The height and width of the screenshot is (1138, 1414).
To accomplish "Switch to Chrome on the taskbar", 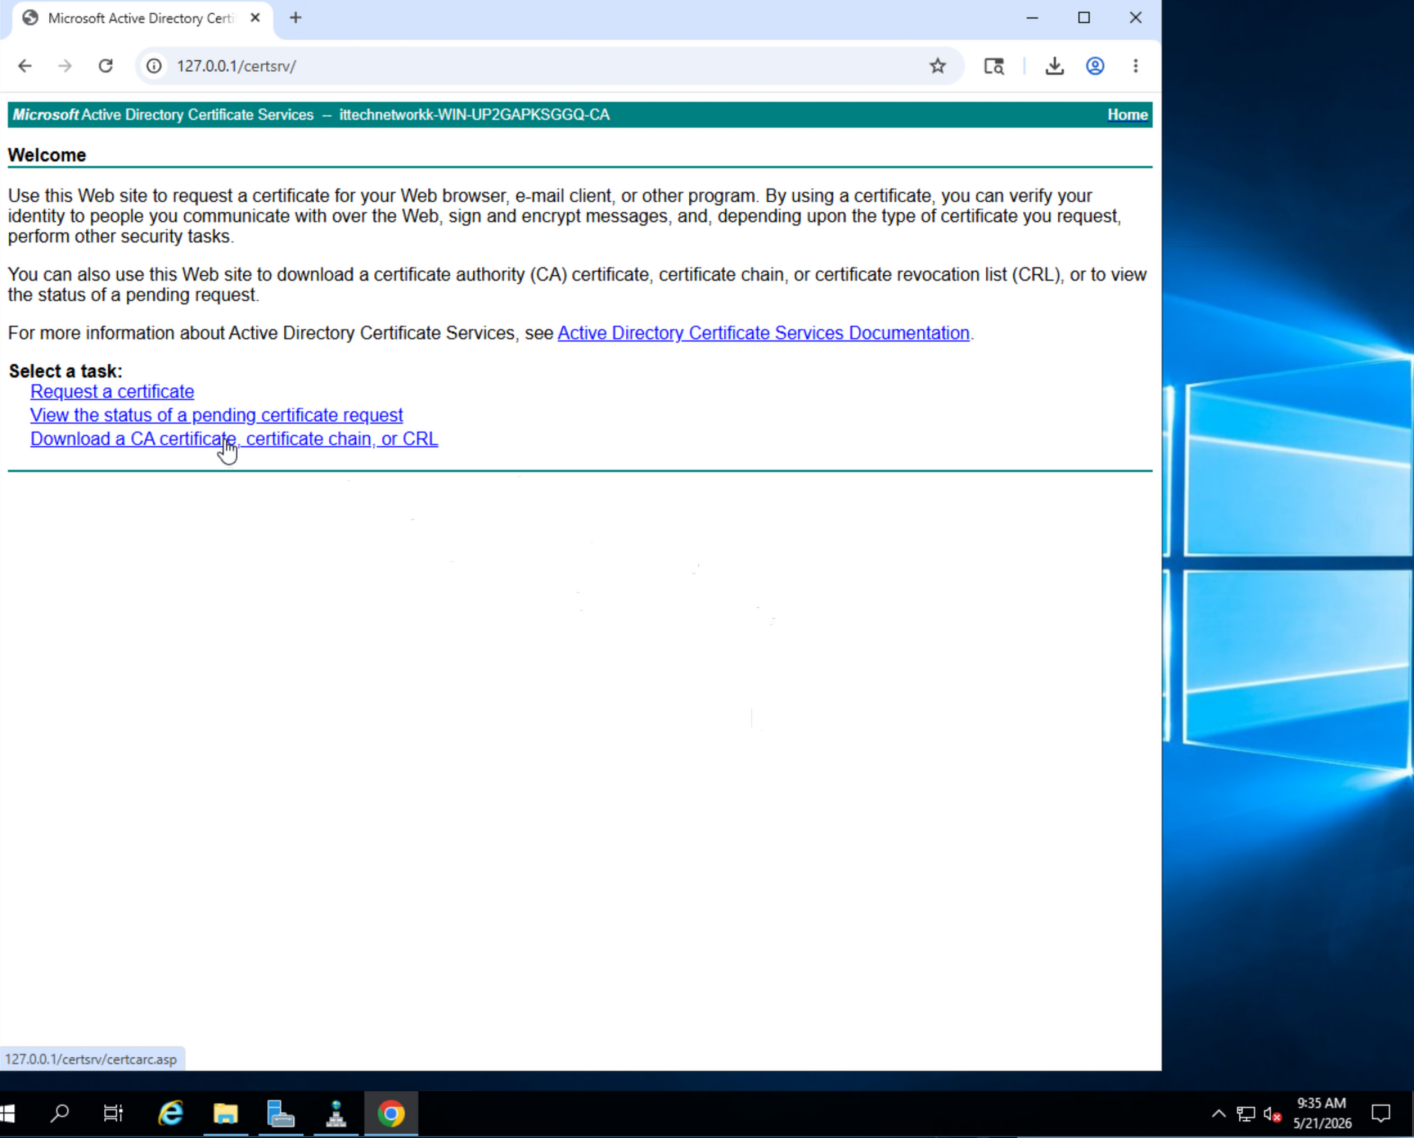I will tap(391, 1113).
